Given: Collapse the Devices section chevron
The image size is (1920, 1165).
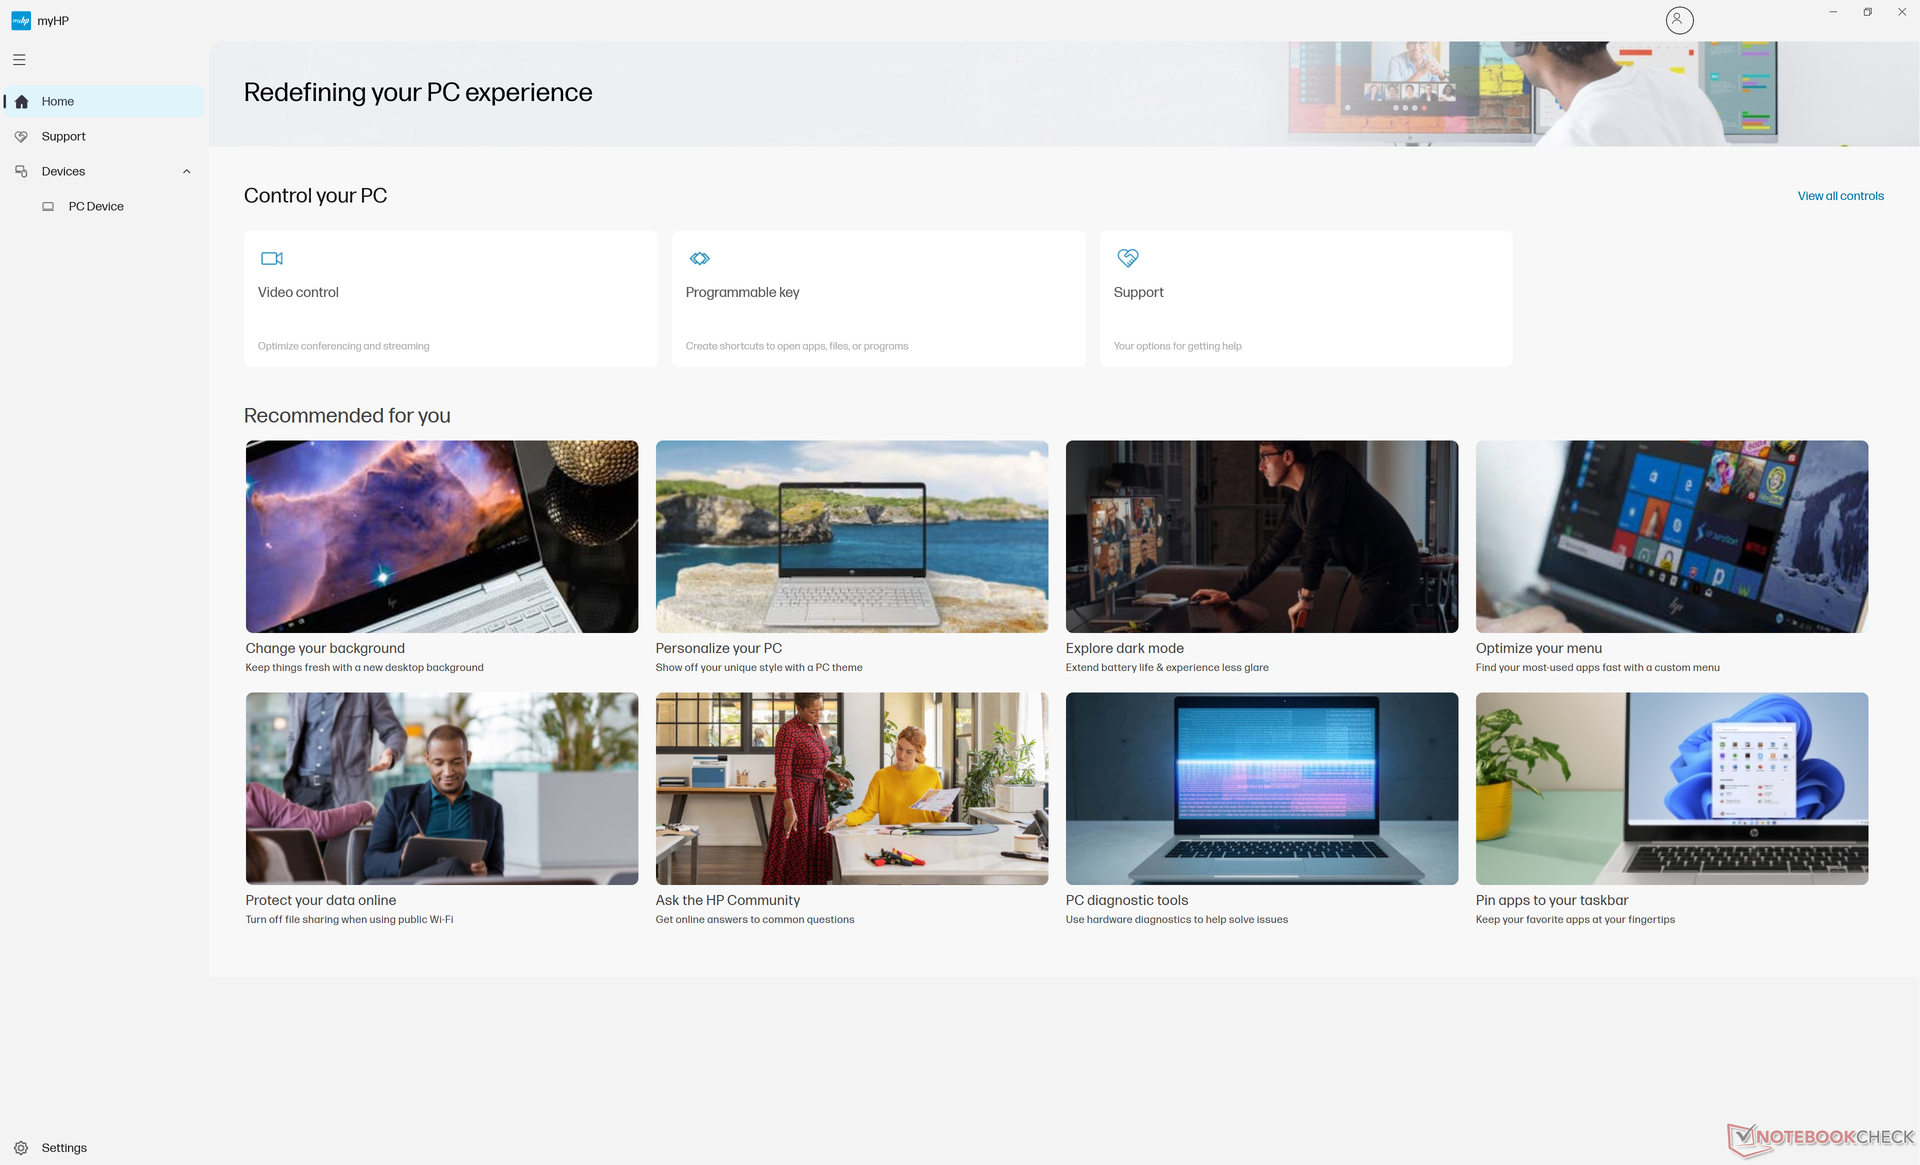Looking at the screenshot, I should (186, 171).
